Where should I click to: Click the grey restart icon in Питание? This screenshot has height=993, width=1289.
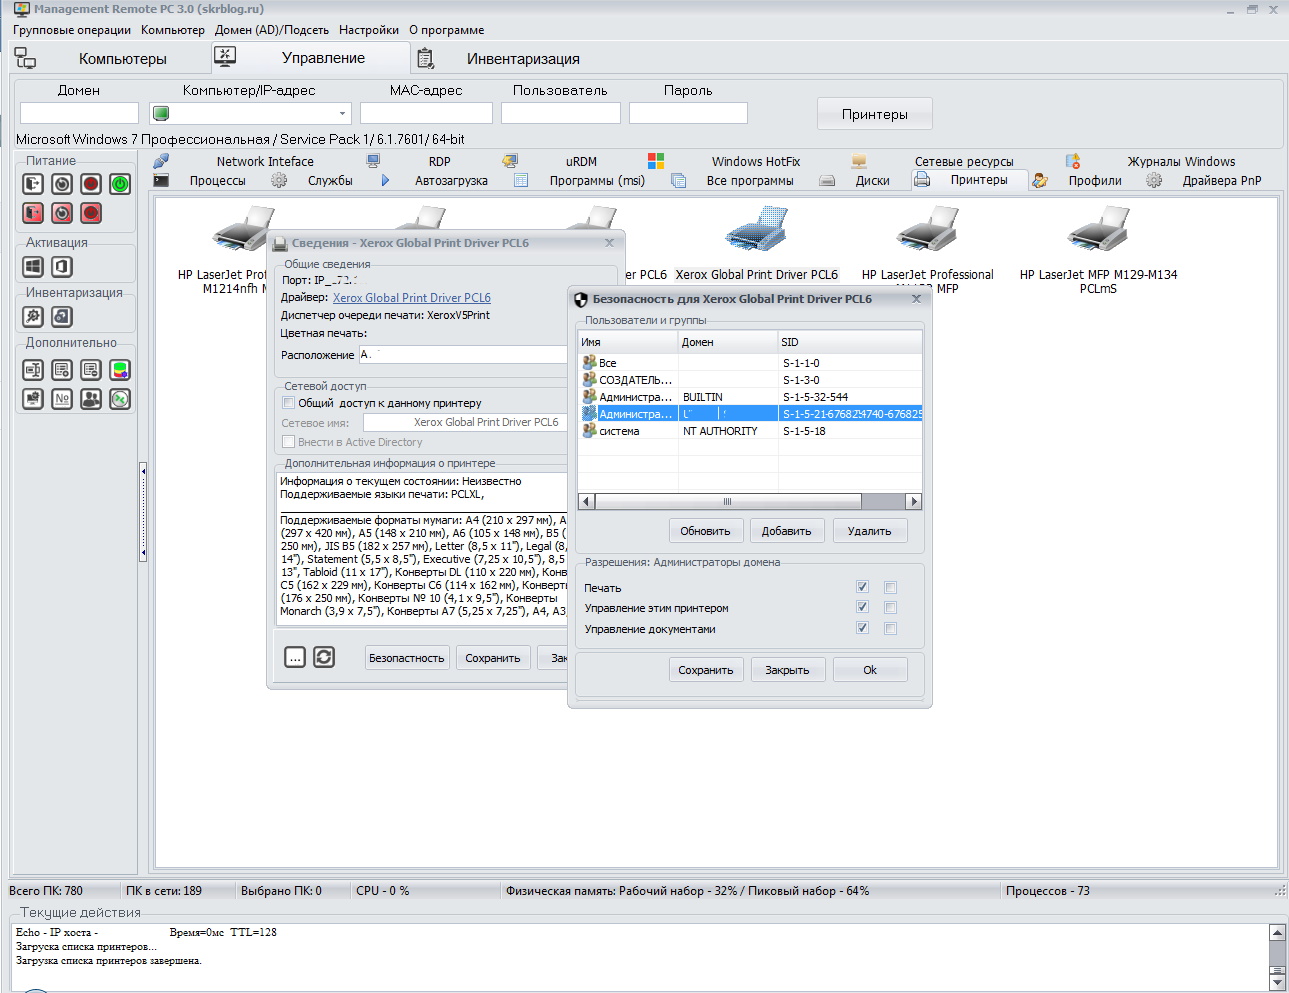coord(62,184)
